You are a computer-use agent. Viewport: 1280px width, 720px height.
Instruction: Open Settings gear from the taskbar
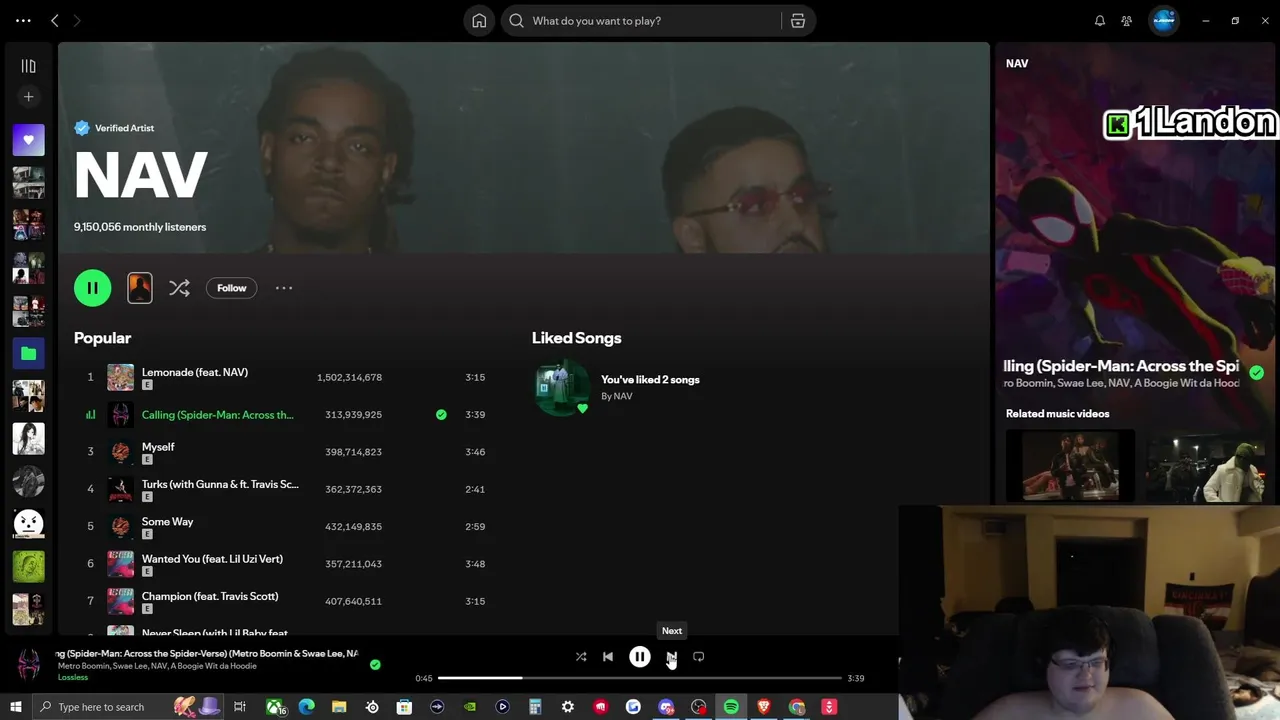pyautogui.click(x=568, y=707)
